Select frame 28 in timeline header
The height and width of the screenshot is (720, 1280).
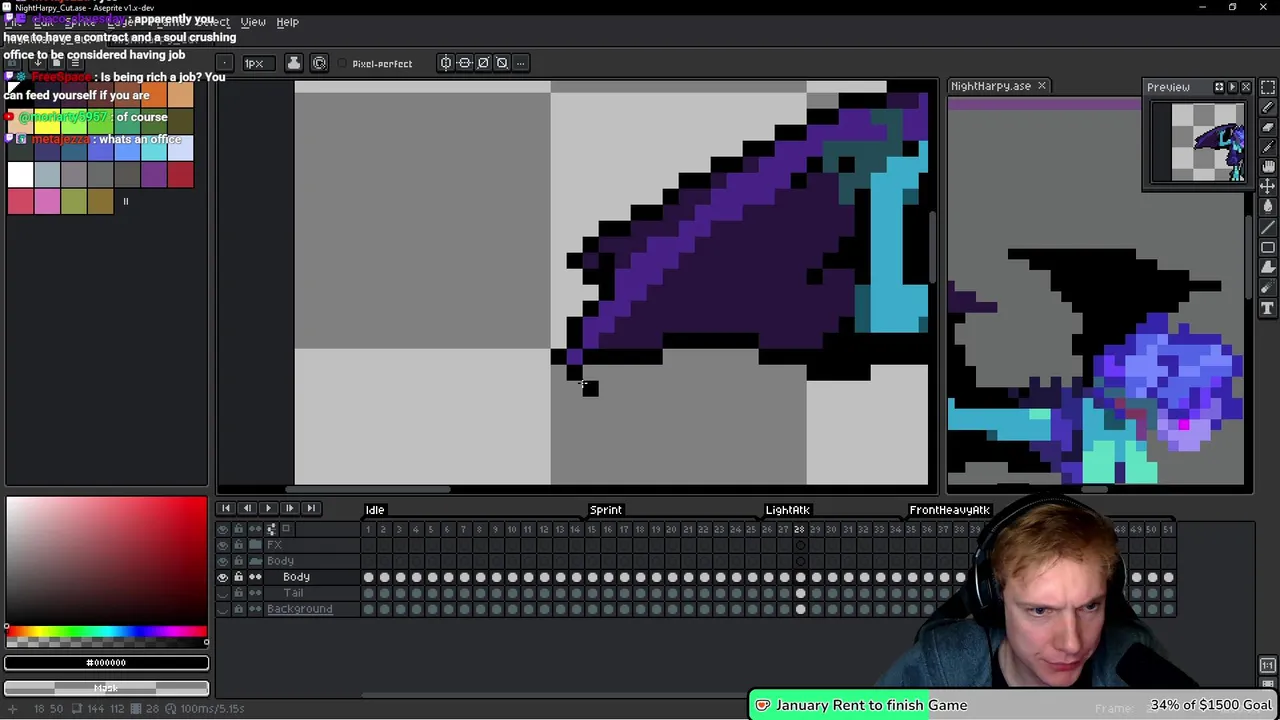[799, 529]
